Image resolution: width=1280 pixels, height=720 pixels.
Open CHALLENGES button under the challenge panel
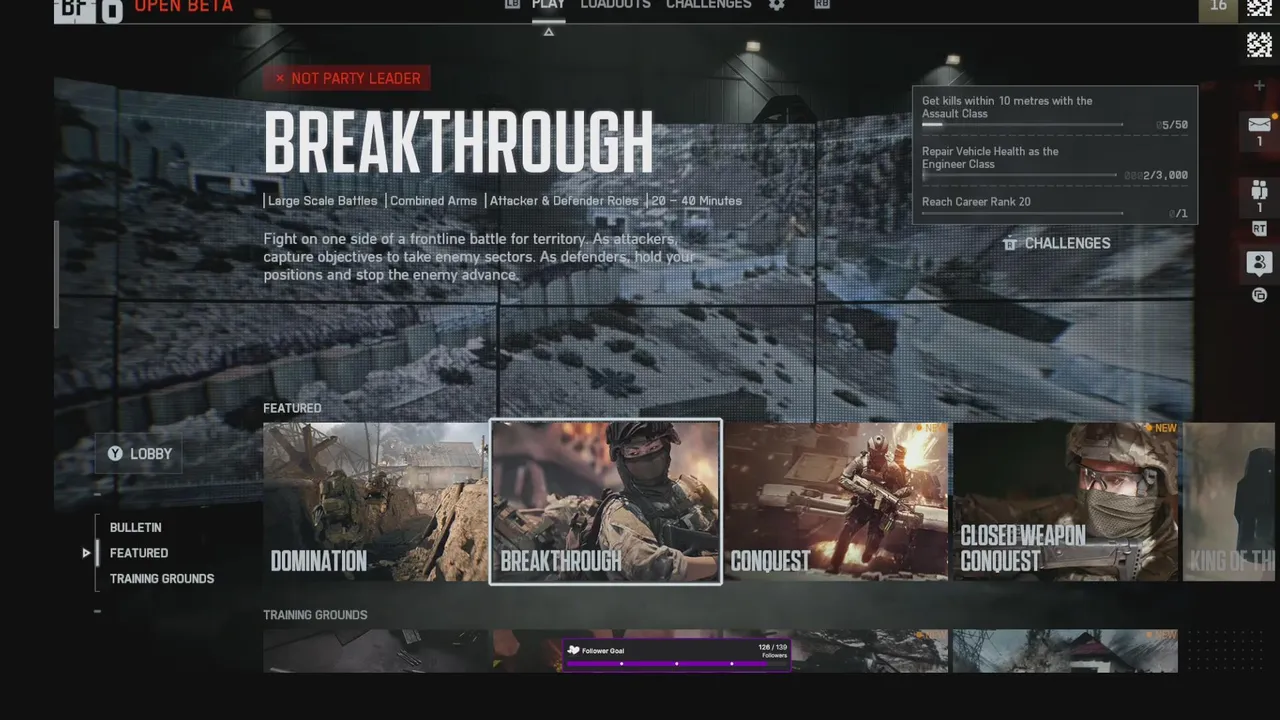pos(1057,243)
